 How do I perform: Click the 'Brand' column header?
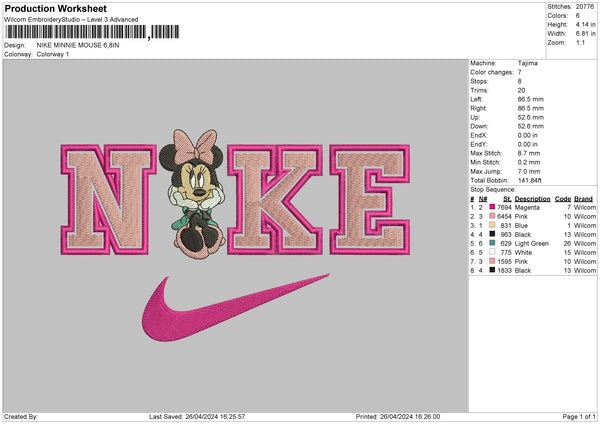pos(584,199)
